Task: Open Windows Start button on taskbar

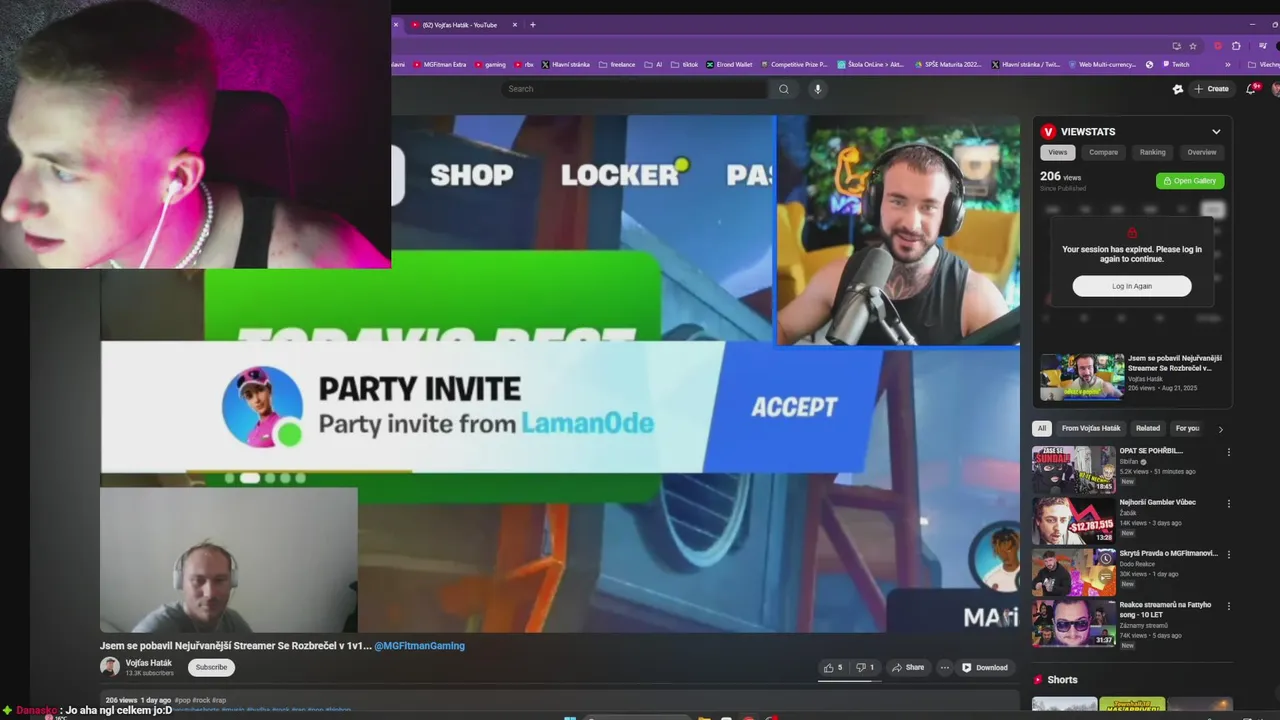Action: coord(570,717)
